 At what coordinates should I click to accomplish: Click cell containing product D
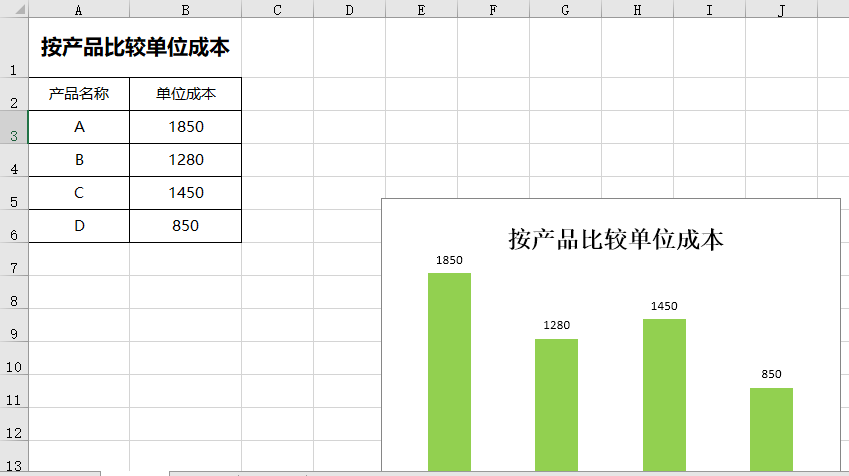point(79,226)
